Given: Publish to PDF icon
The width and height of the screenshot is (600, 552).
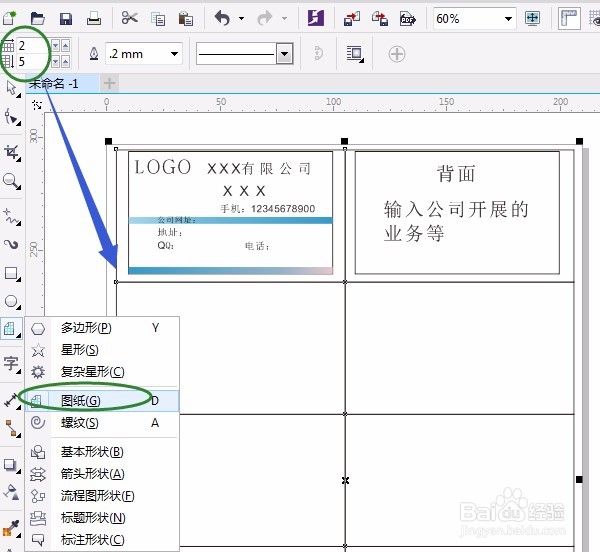Looking at the screenshot, I should pyautogui.click(x=408, y=18).
